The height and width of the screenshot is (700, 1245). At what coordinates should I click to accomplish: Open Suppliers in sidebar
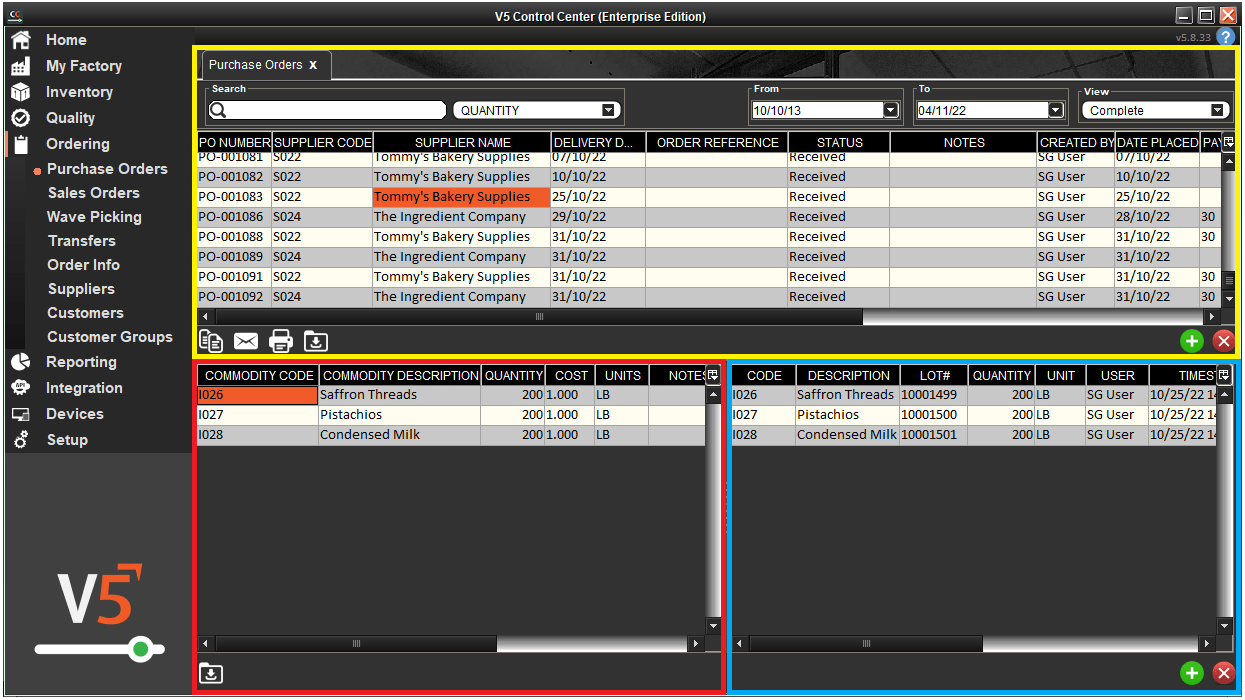pyautogui.click(x=81, y=289)
